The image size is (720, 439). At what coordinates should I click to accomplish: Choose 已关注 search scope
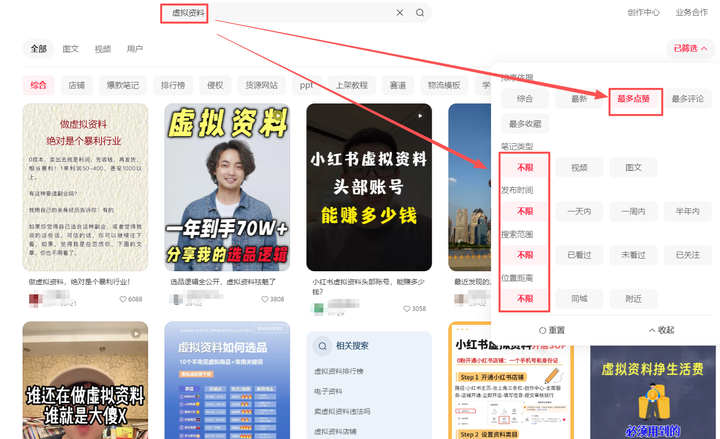pos(687,255)
